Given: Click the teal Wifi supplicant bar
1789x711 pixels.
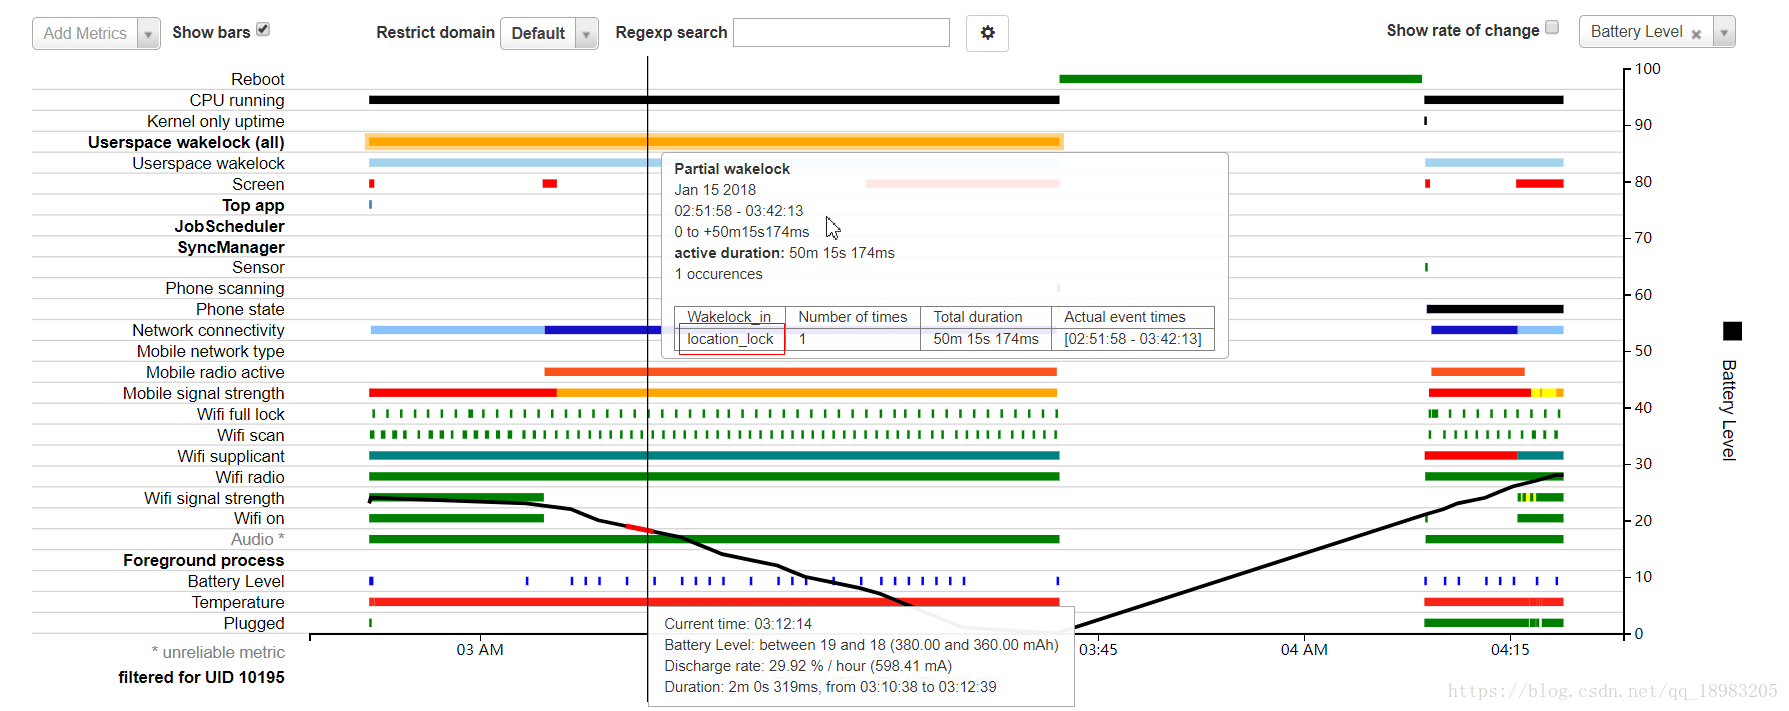Looking at the screenshot, I should point(714,456).
